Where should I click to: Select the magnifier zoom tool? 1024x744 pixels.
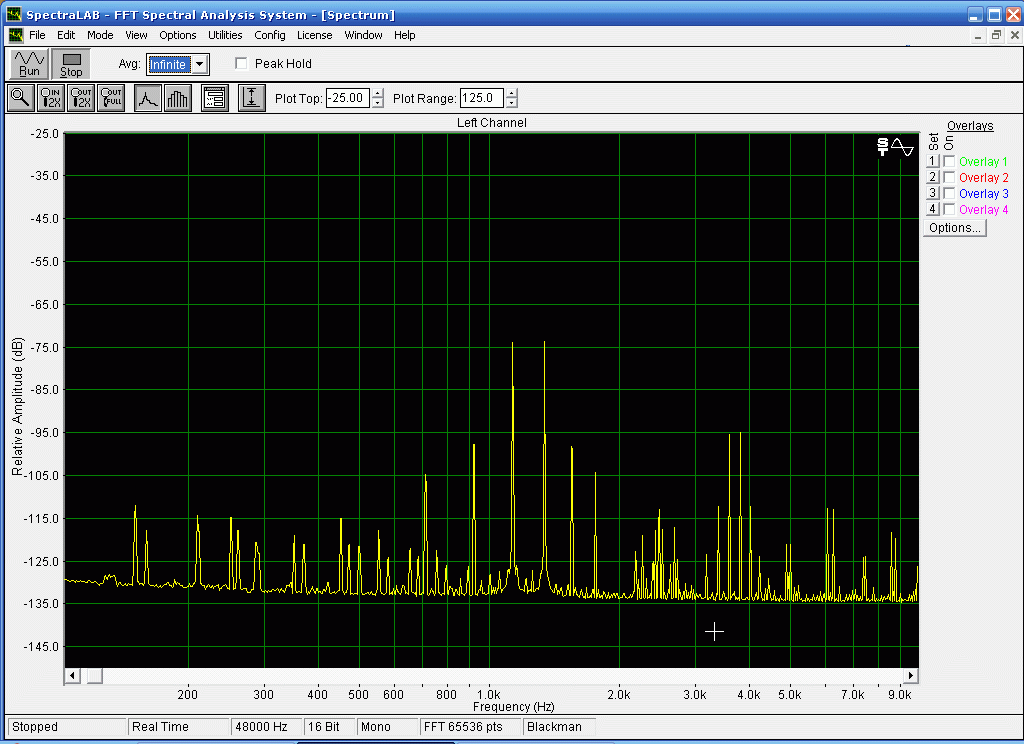point(20,98)
